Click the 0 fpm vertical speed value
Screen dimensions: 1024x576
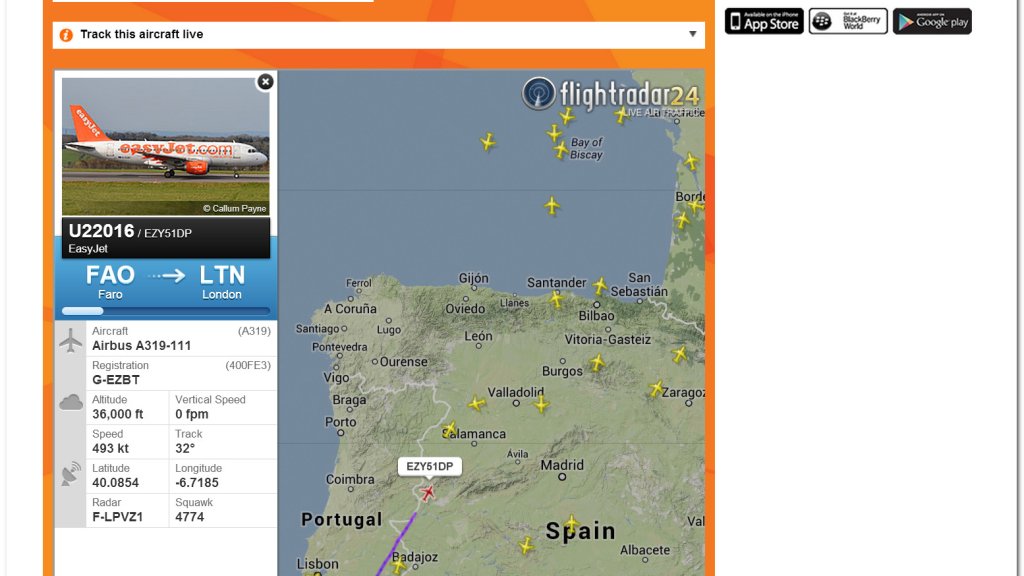click(192, 414)
